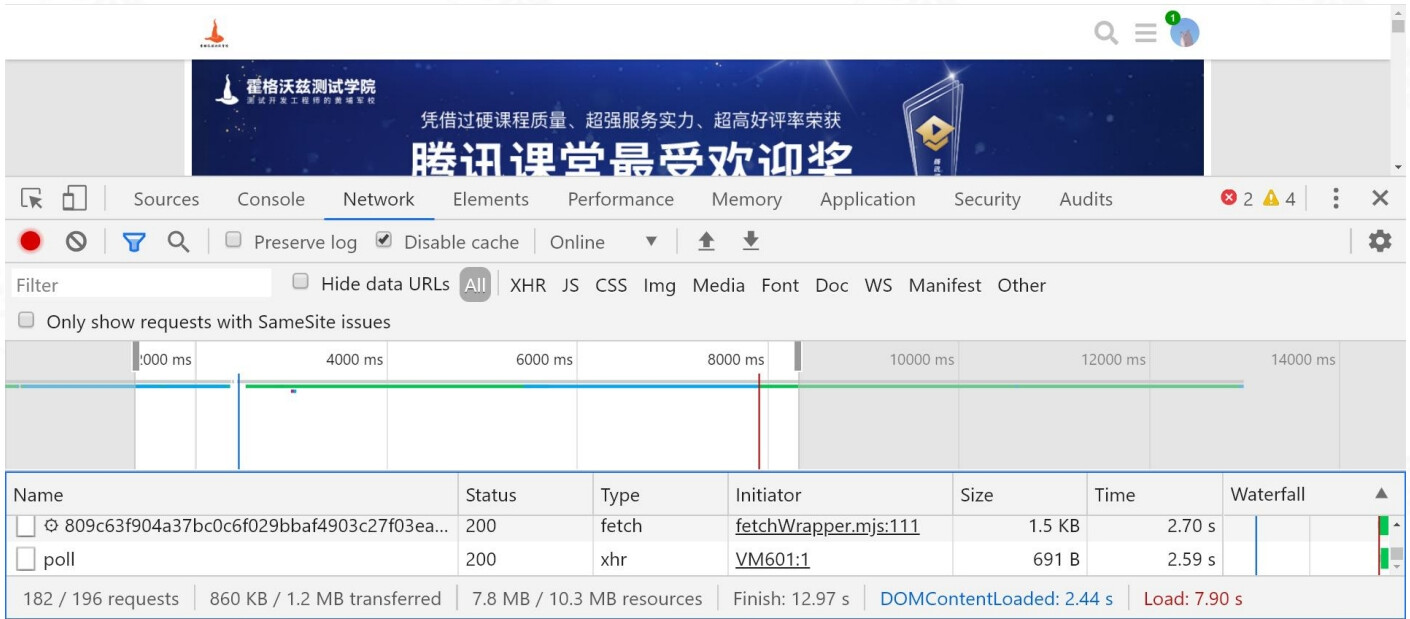Click into the Filter text field

pos(141,285)
